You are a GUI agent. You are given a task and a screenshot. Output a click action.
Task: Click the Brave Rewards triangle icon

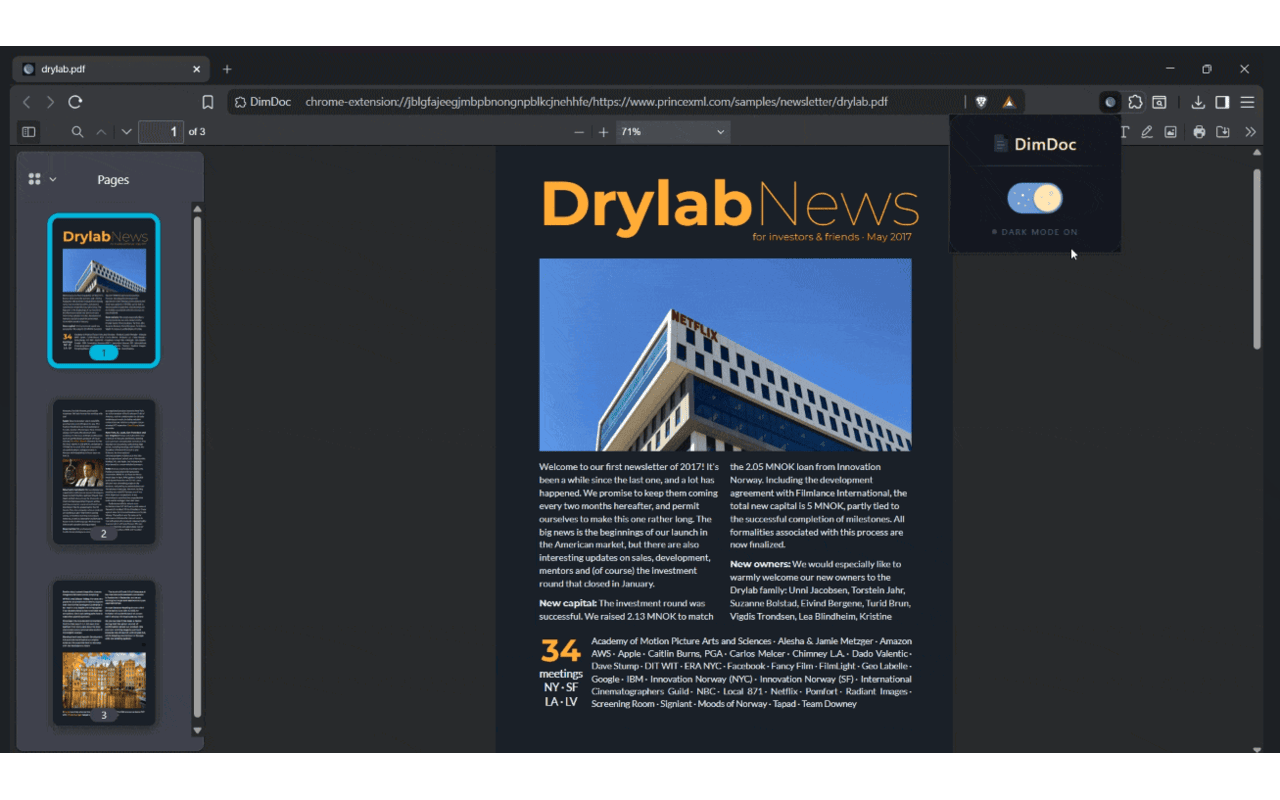point(1009,102)
